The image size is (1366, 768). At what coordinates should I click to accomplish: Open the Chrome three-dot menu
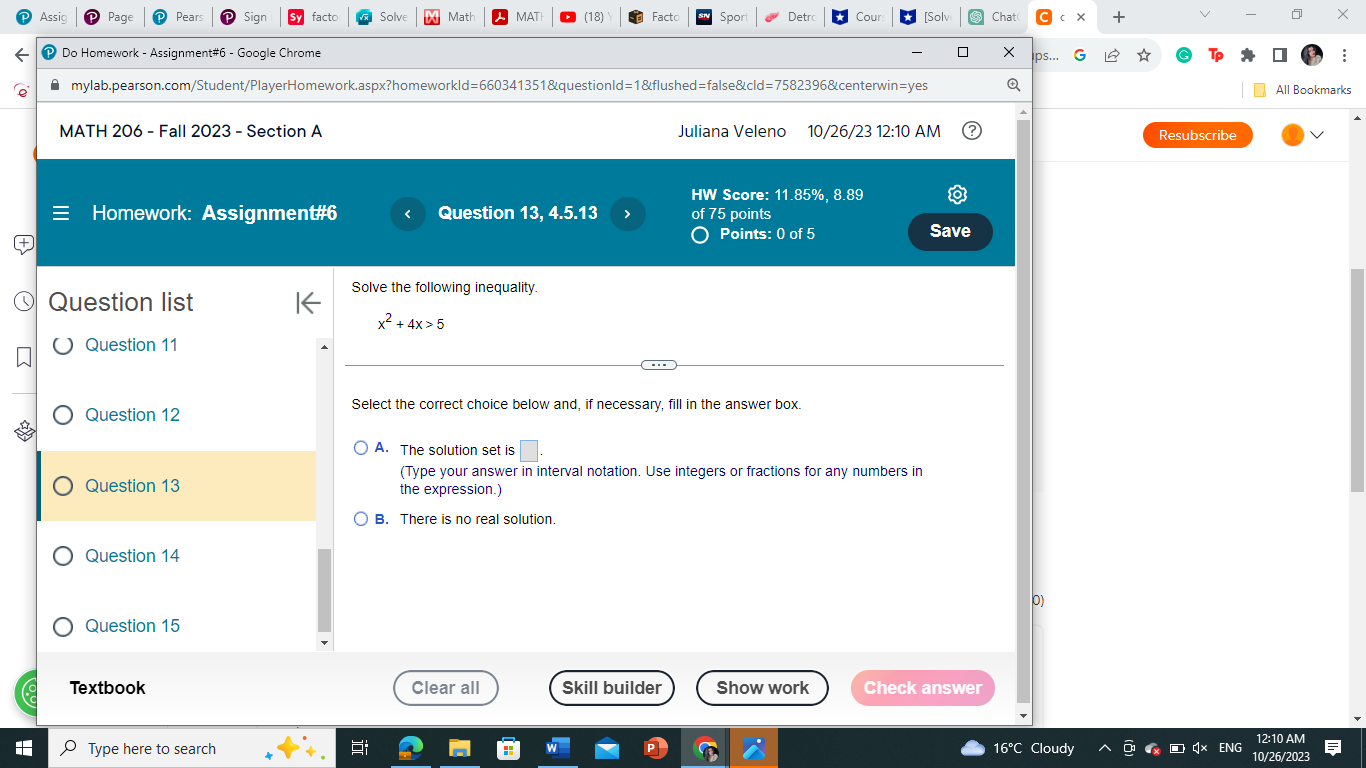click(x=1343, y=56)
